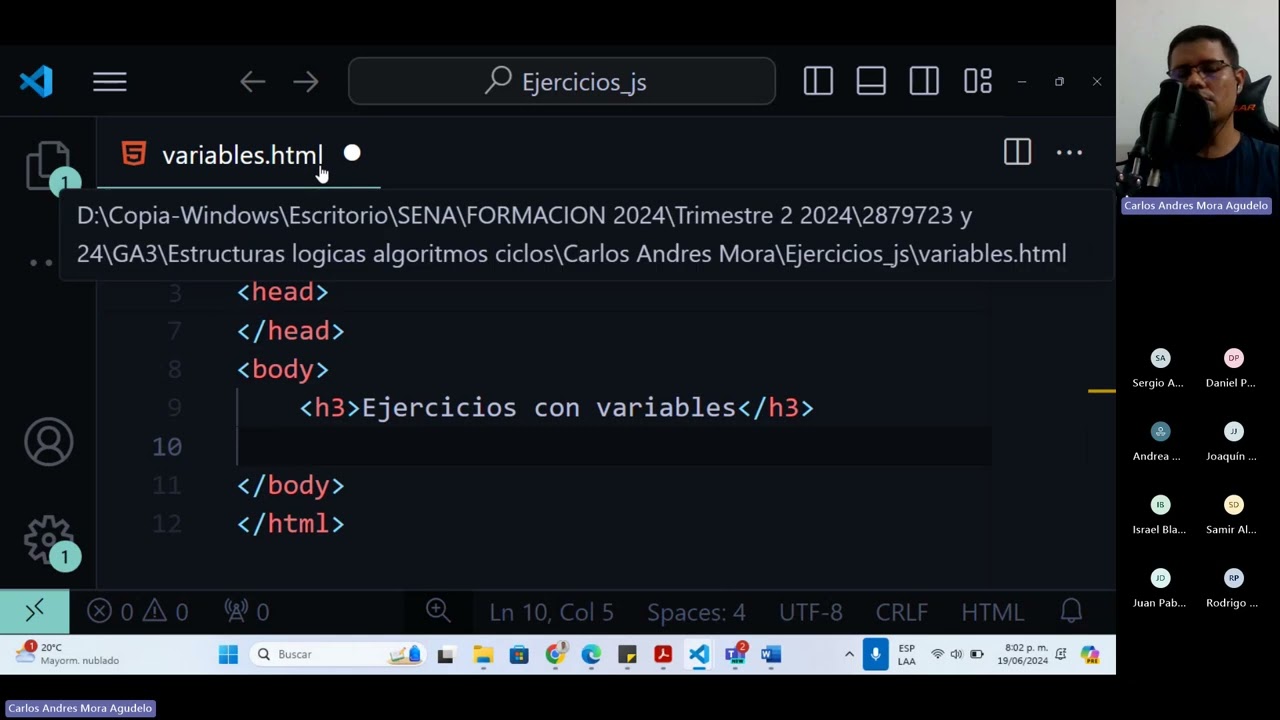The image size is (1280, 720).
Task: Switch to VS Code taskbar icon
Action: click(x=699, y=655)
